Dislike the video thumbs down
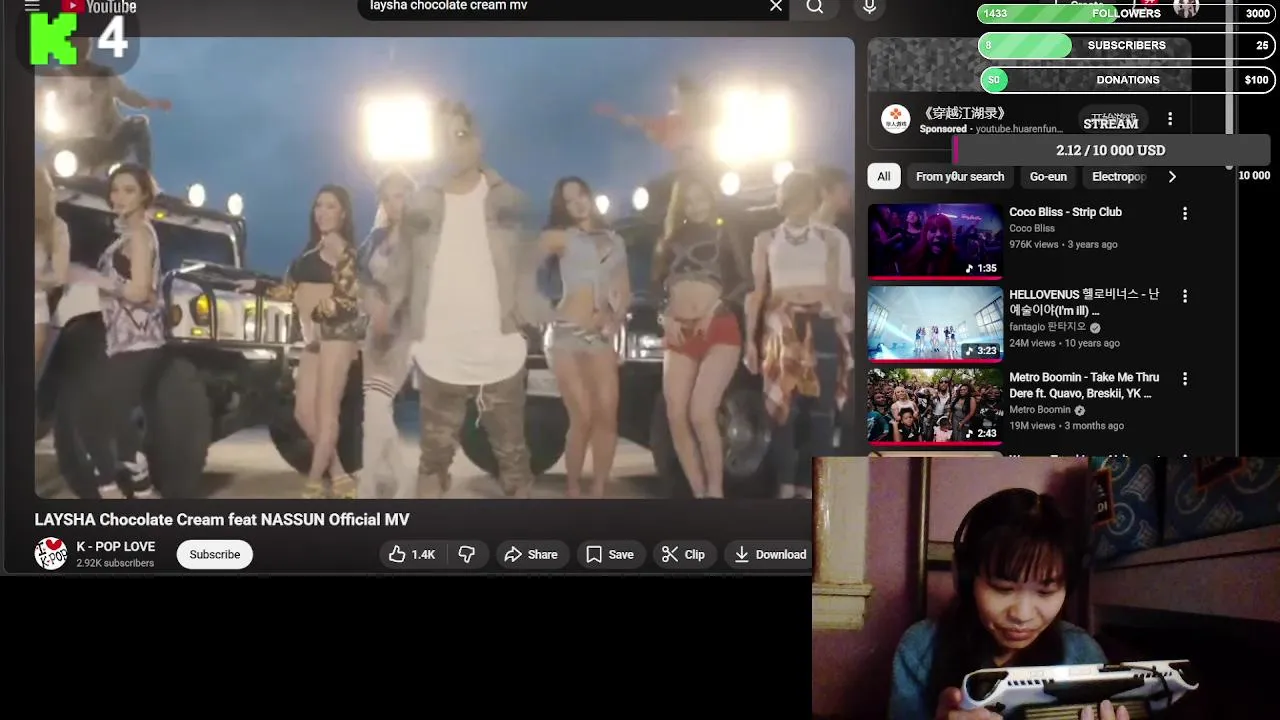 click(x=467, y=554)
